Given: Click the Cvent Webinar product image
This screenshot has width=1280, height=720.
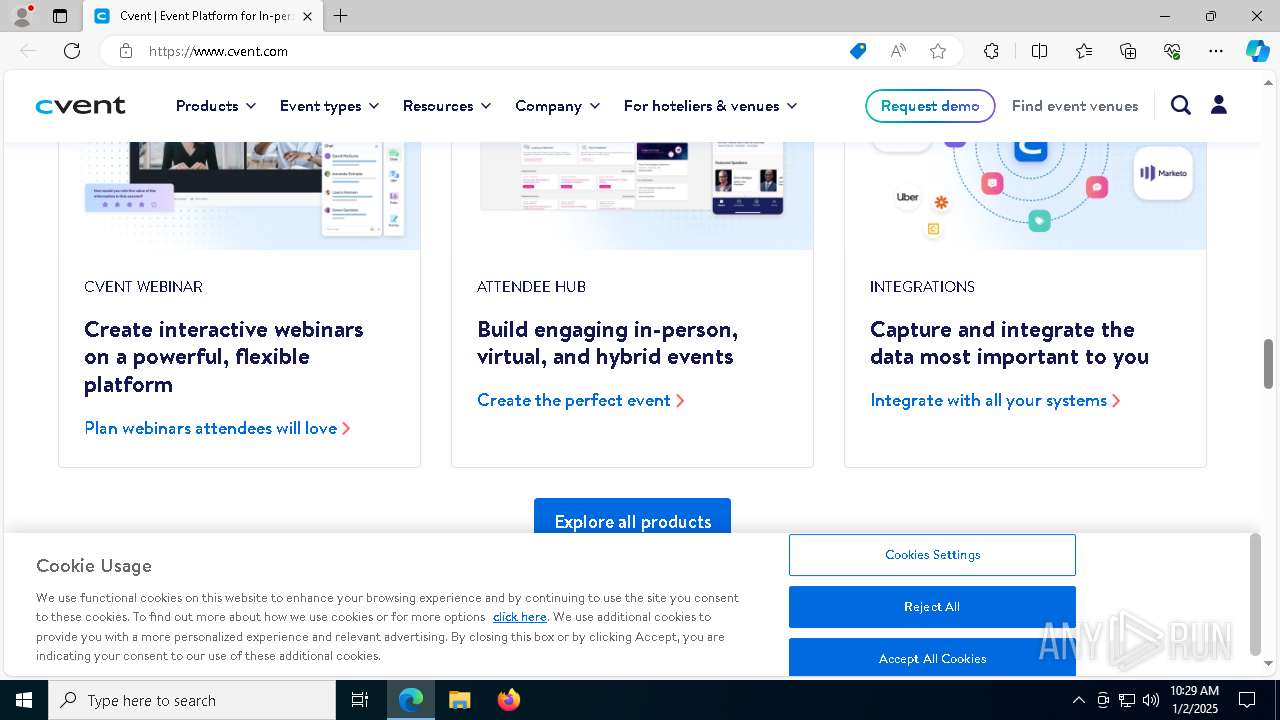Looking at the screenshot, I should tap(239, 195).
